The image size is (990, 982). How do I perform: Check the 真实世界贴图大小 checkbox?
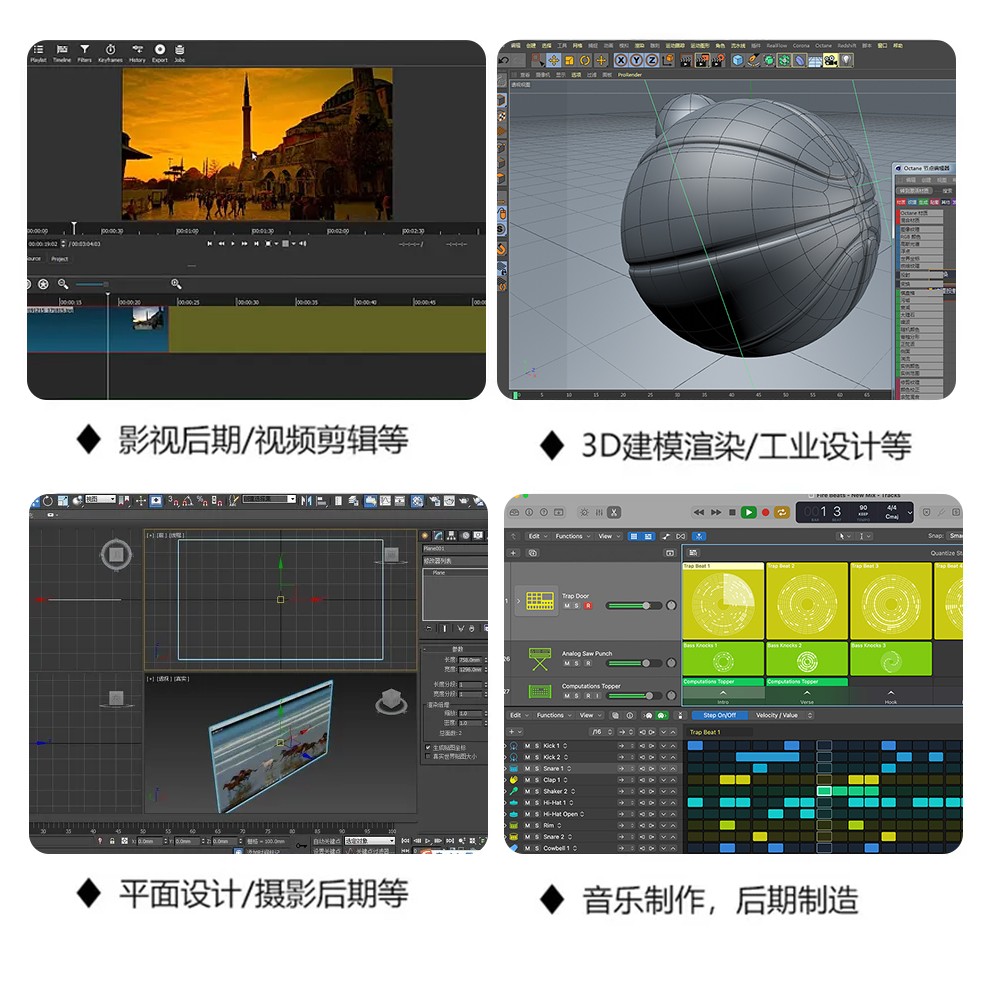pos(429,757)
